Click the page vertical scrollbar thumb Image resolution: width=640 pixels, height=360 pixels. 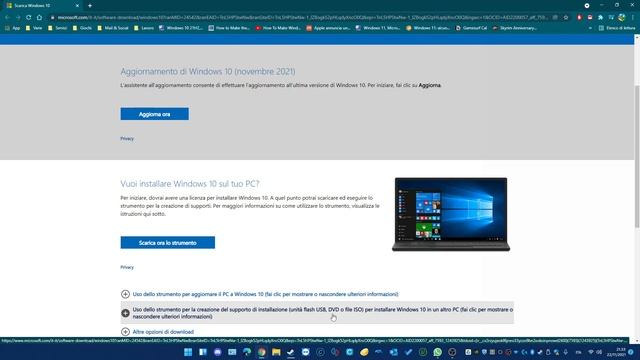coord(637,156)
